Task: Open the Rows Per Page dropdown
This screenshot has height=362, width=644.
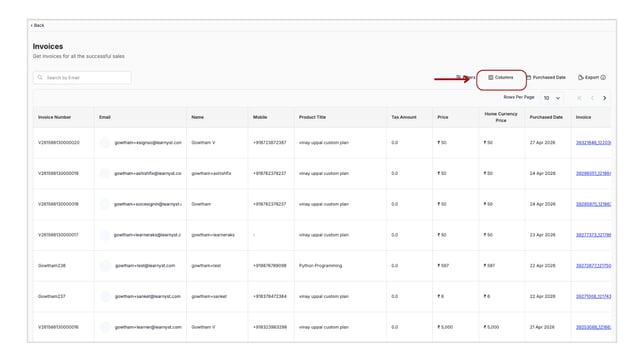Action: [552, 98]
